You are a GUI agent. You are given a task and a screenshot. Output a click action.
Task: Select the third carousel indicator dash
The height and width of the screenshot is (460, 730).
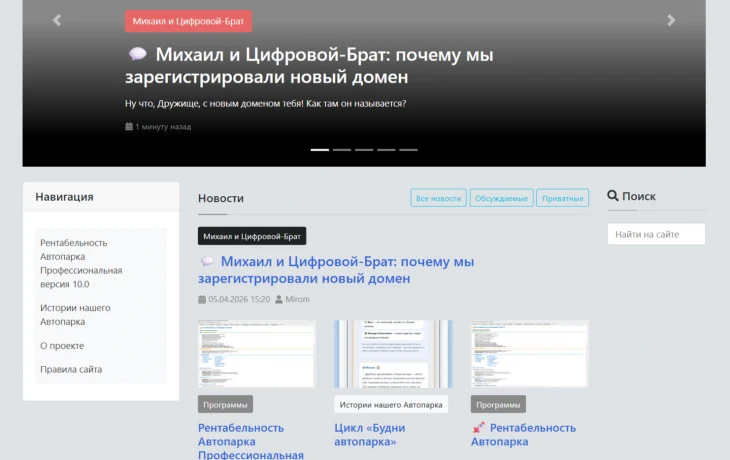364,150
